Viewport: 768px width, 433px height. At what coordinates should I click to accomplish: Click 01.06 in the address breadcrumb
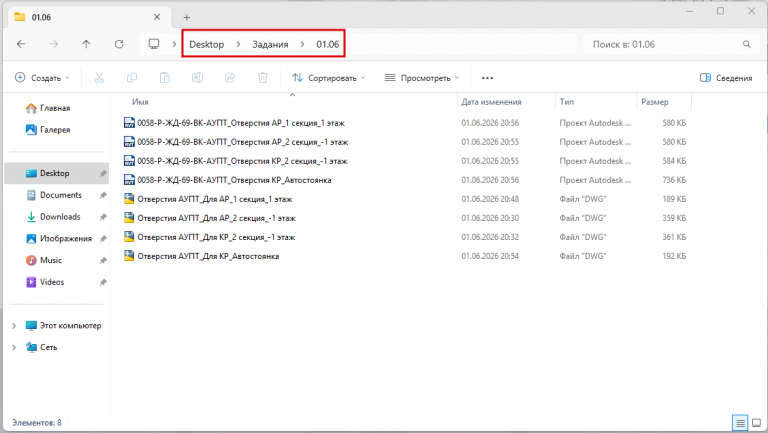[x=328, y=45]
